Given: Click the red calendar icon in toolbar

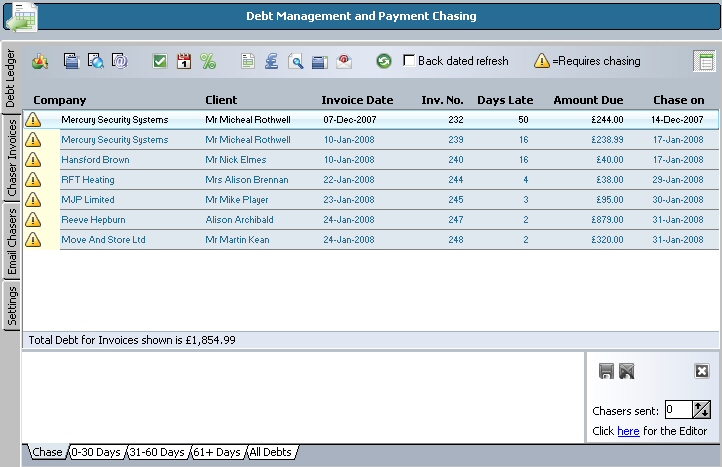Looking at the screenshot, I should [184, 62].
